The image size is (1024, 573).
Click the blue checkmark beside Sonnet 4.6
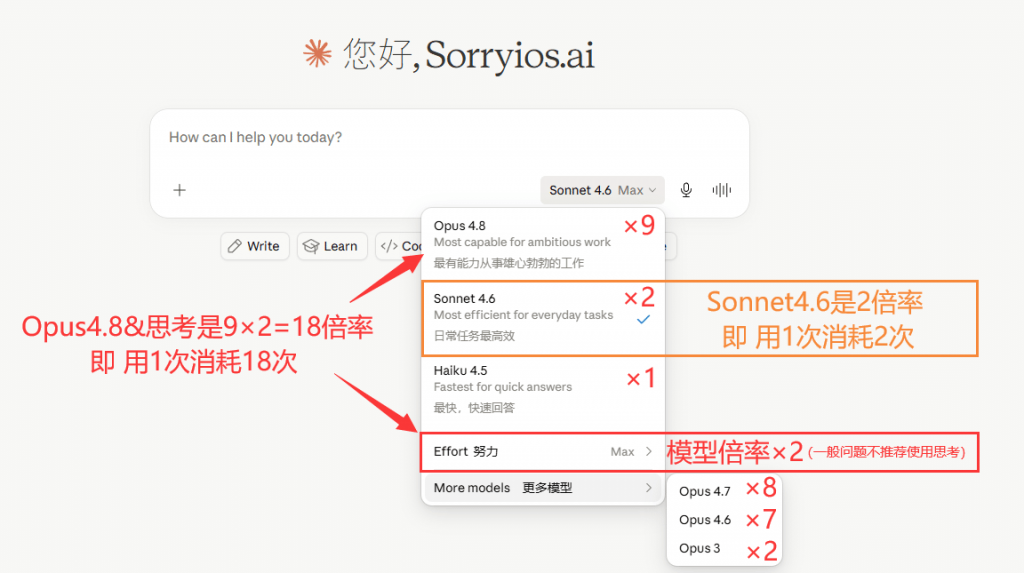643,319
